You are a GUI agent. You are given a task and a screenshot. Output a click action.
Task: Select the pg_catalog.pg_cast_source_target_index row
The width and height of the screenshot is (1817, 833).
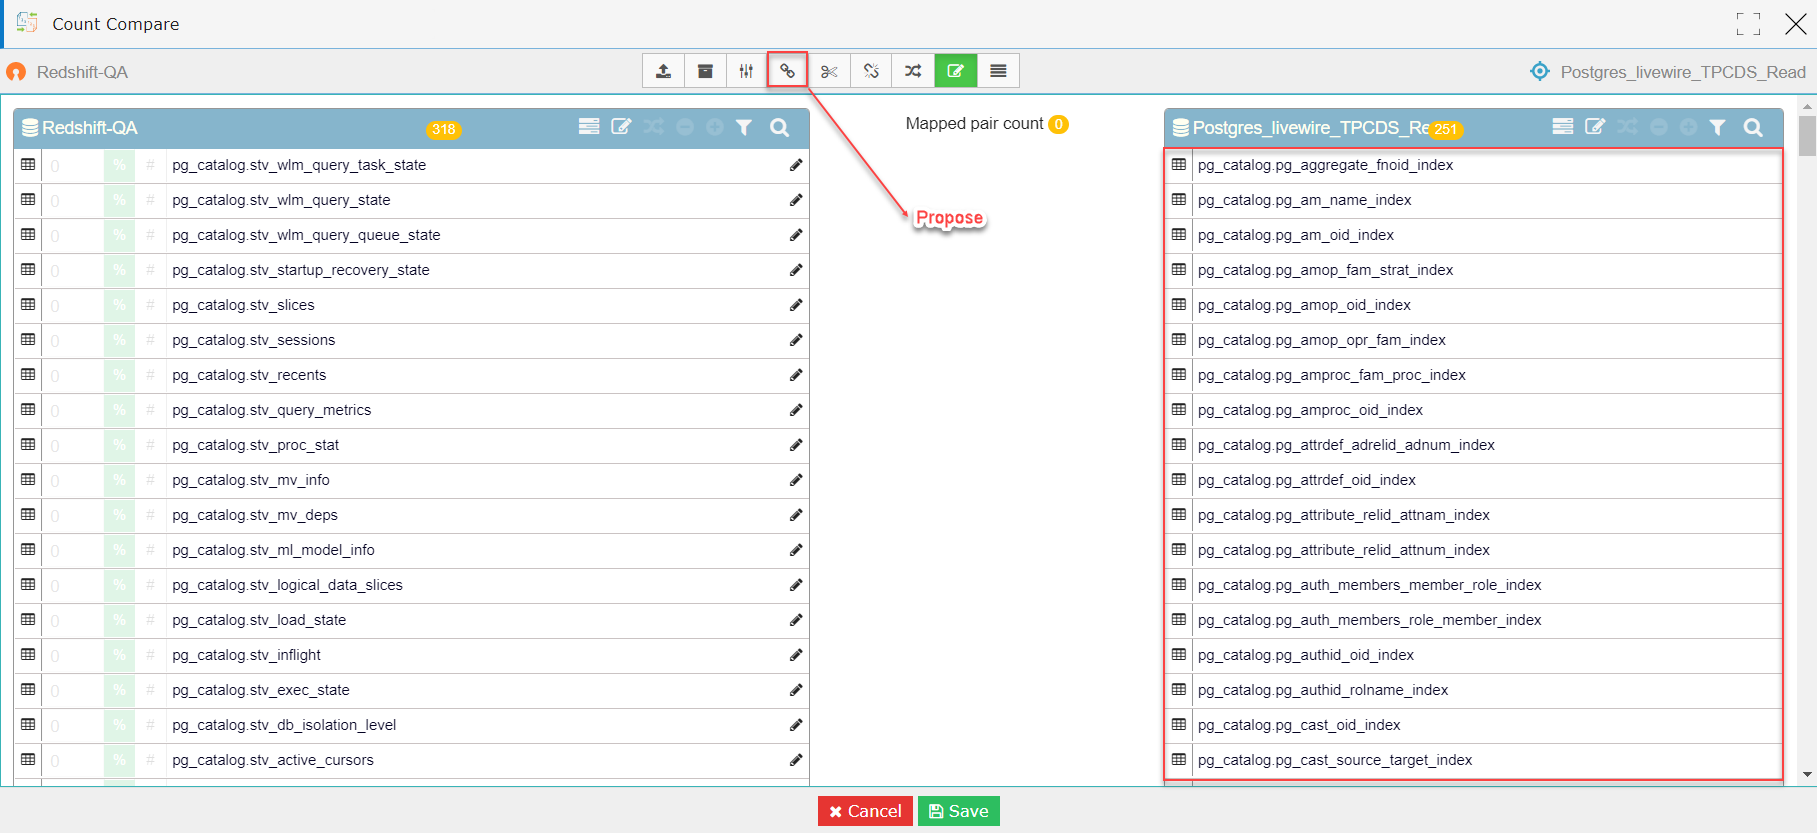[1474, 760]
